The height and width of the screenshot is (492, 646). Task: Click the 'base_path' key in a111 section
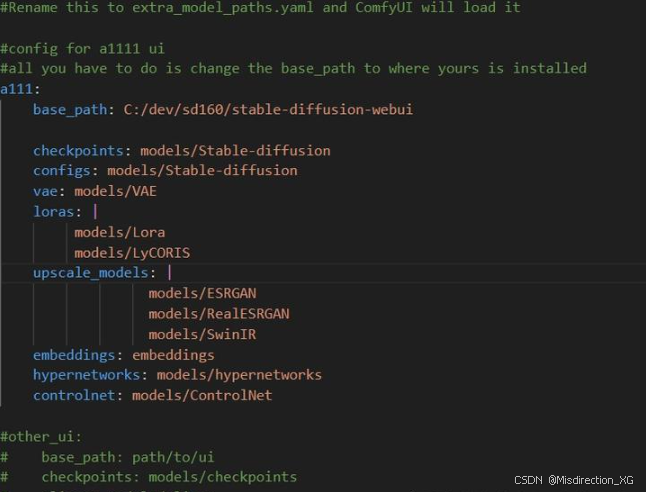point(70,110)
